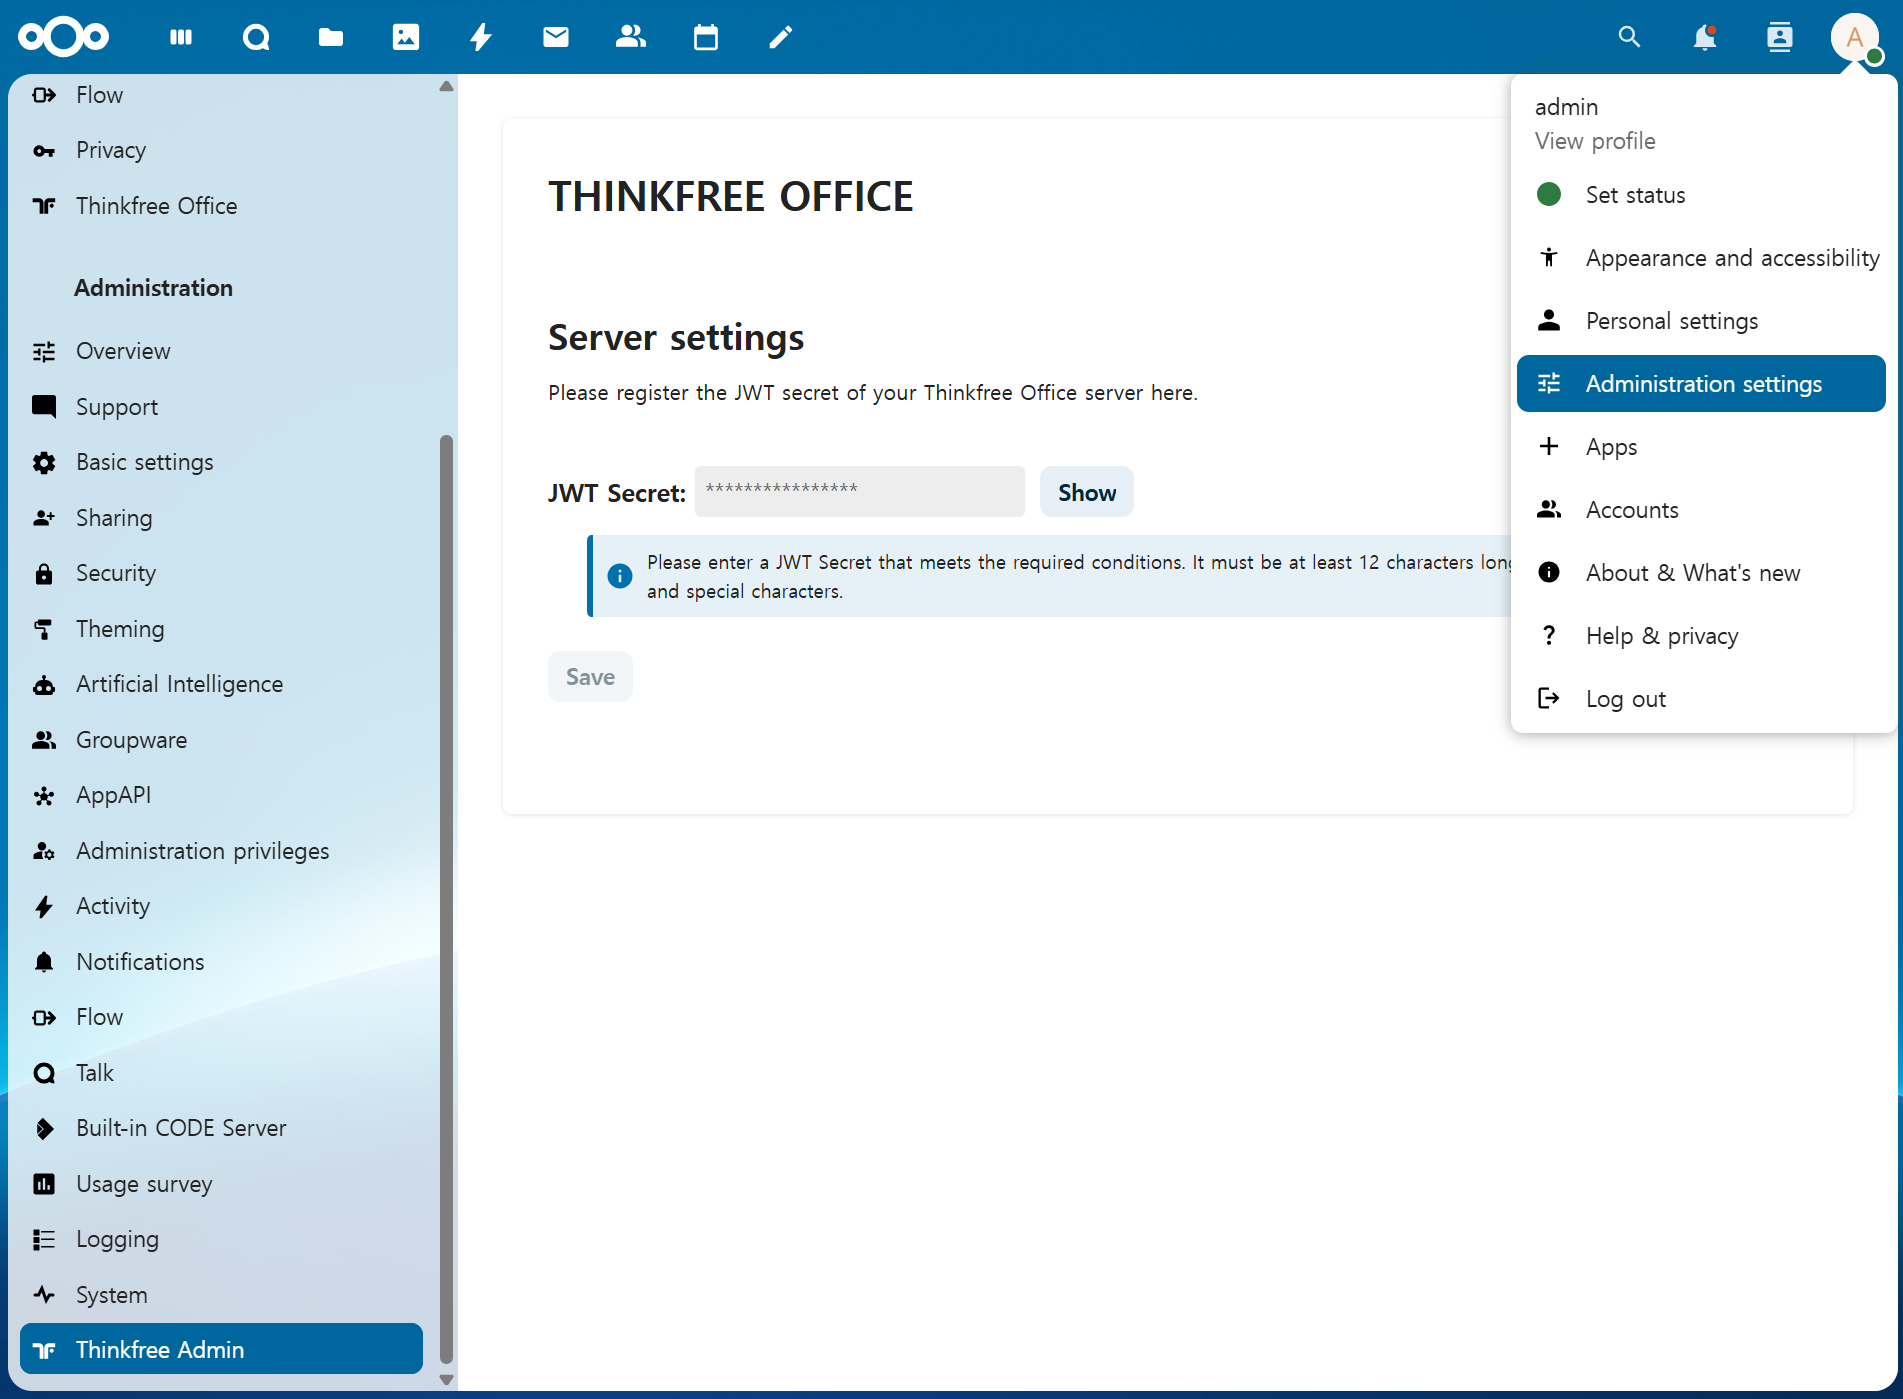
Task: Click sidebar scrollbar down arrow
Action: click(x=446, y=1380)
